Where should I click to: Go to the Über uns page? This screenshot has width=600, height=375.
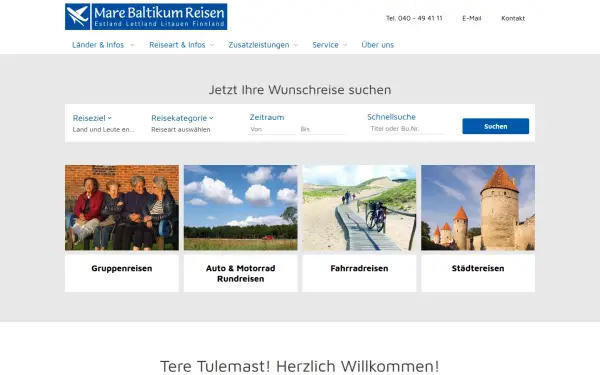[x=378, y=45]
